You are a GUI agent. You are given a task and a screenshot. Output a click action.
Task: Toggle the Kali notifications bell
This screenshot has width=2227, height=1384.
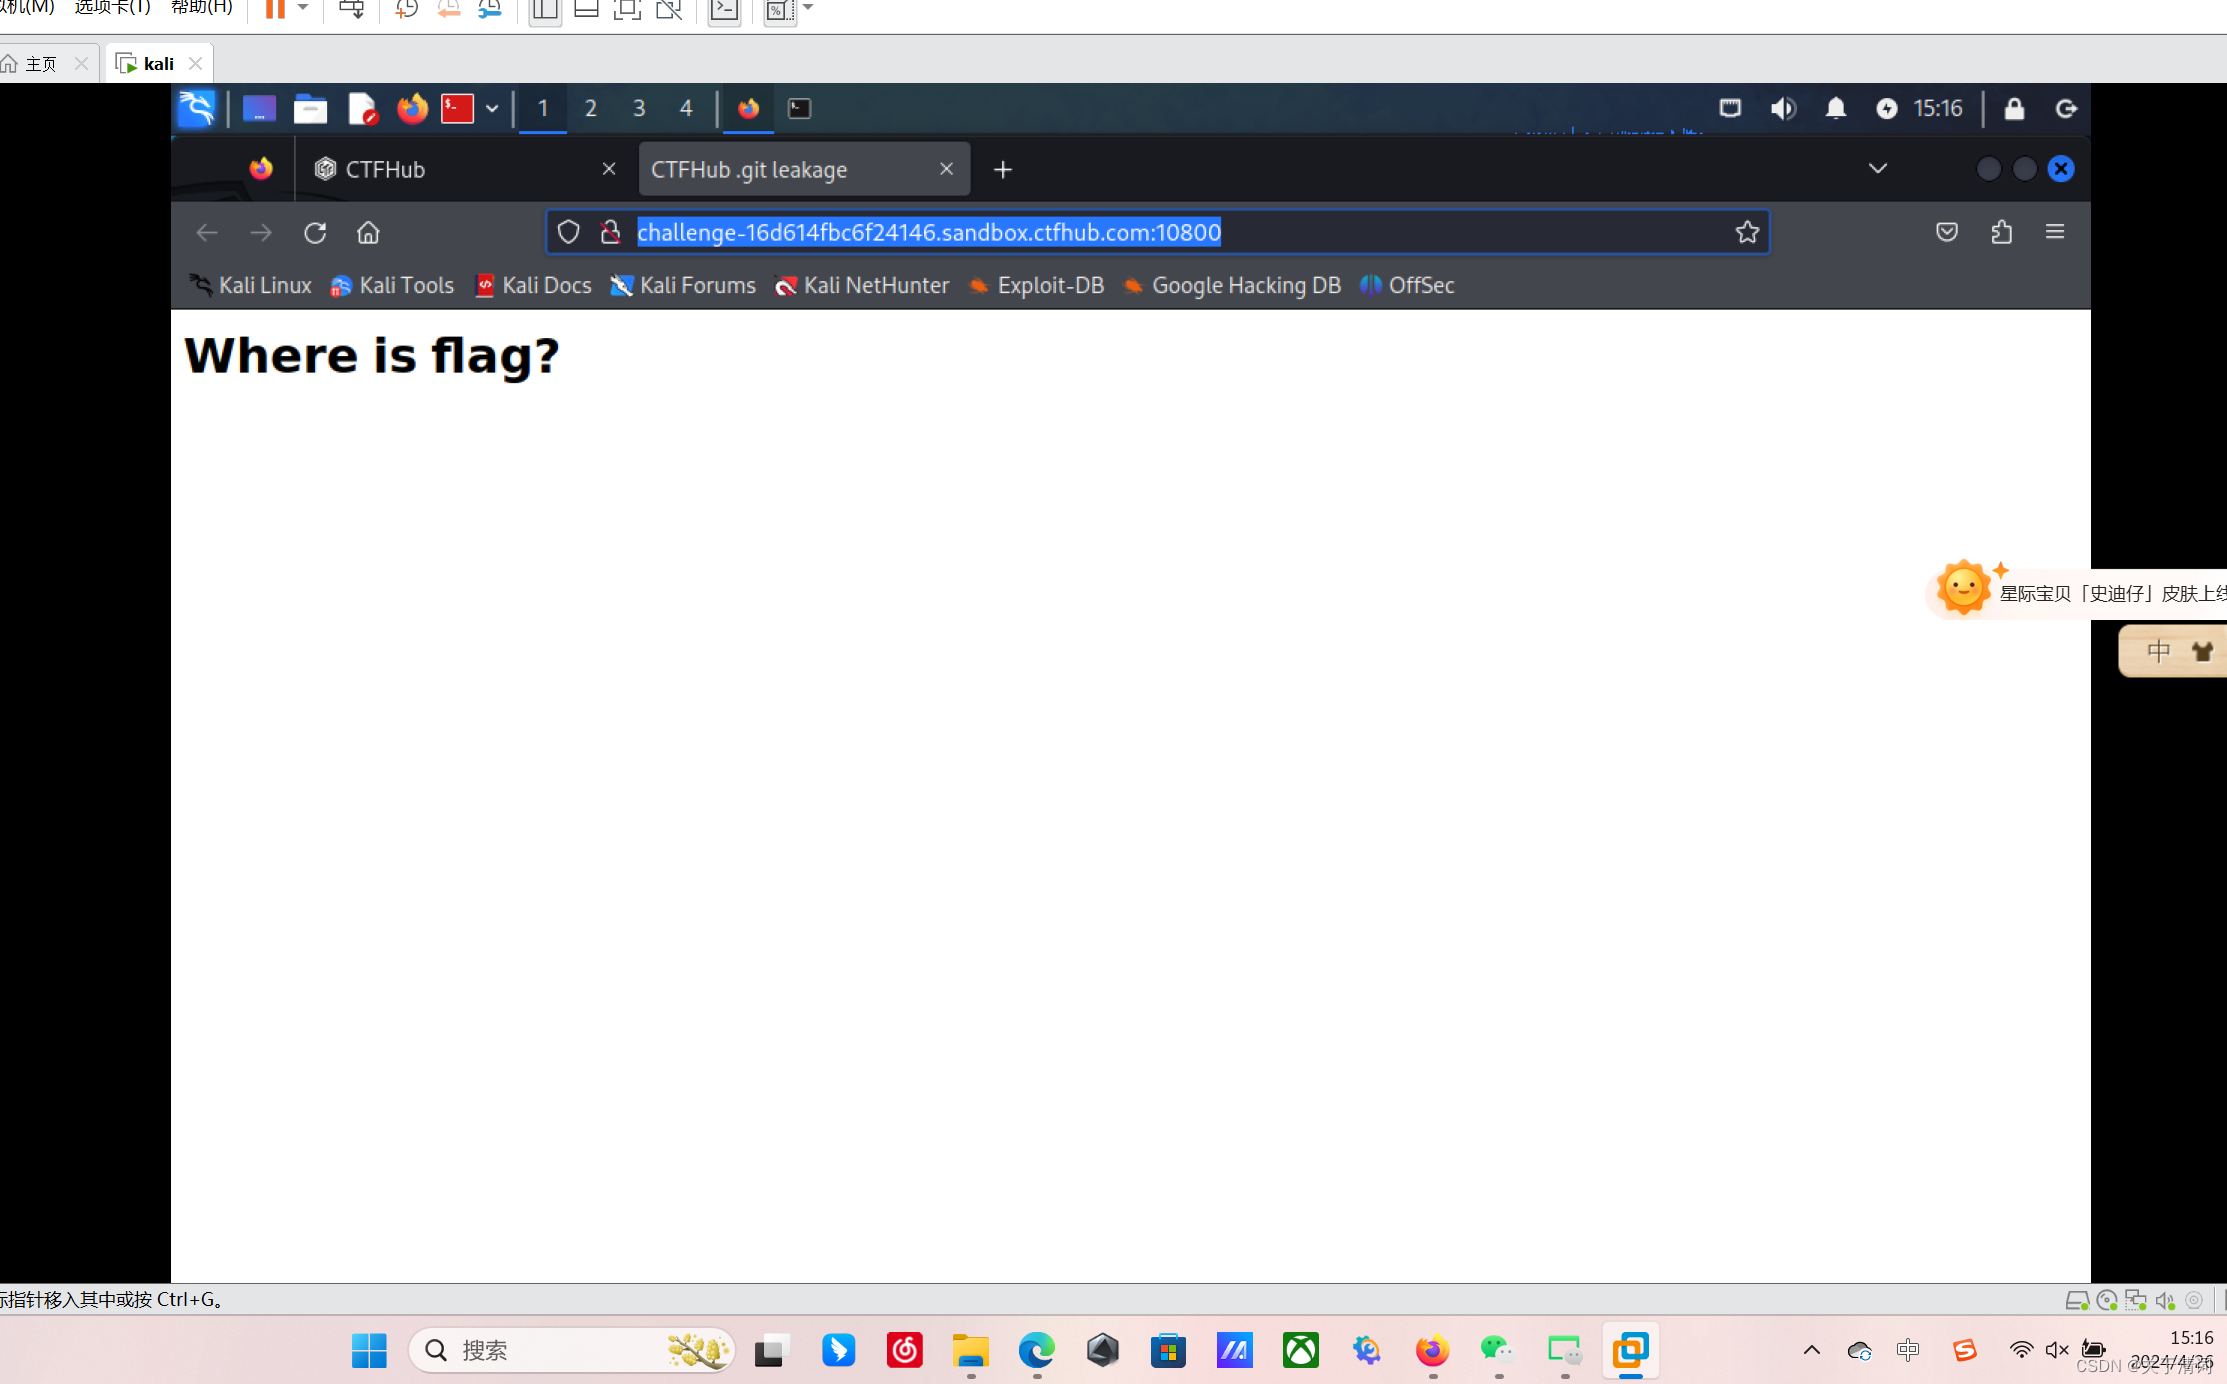pyautogui.click(x=1835, y=108)
